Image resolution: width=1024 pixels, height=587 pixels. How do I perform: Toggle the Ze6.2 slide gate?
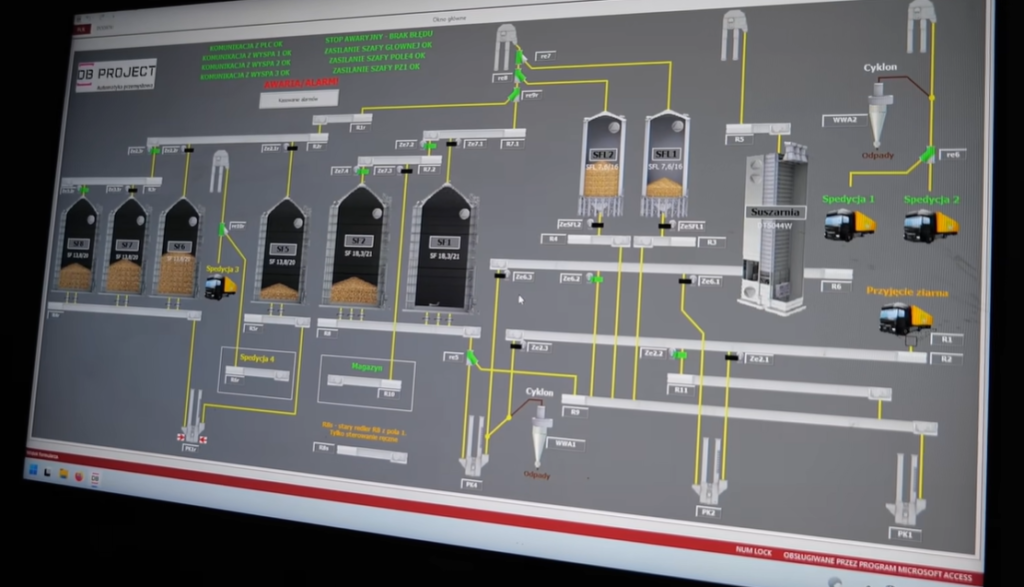(x=596, y=279)
